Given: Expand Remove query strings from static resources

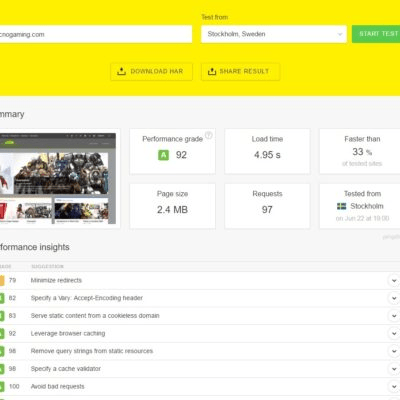Looking at the screenshot, I should click(394, 351).
